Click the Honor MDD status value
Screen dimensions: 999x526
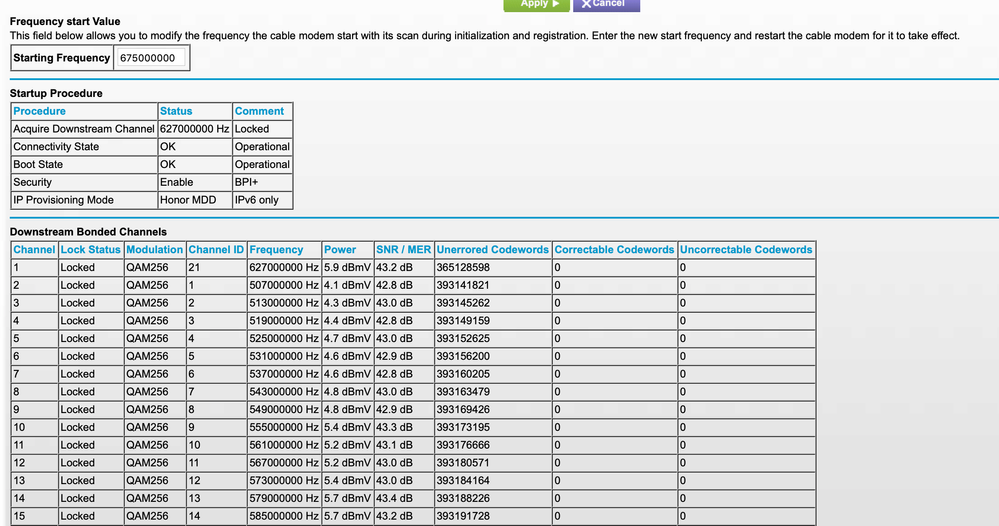pos(188,200)
